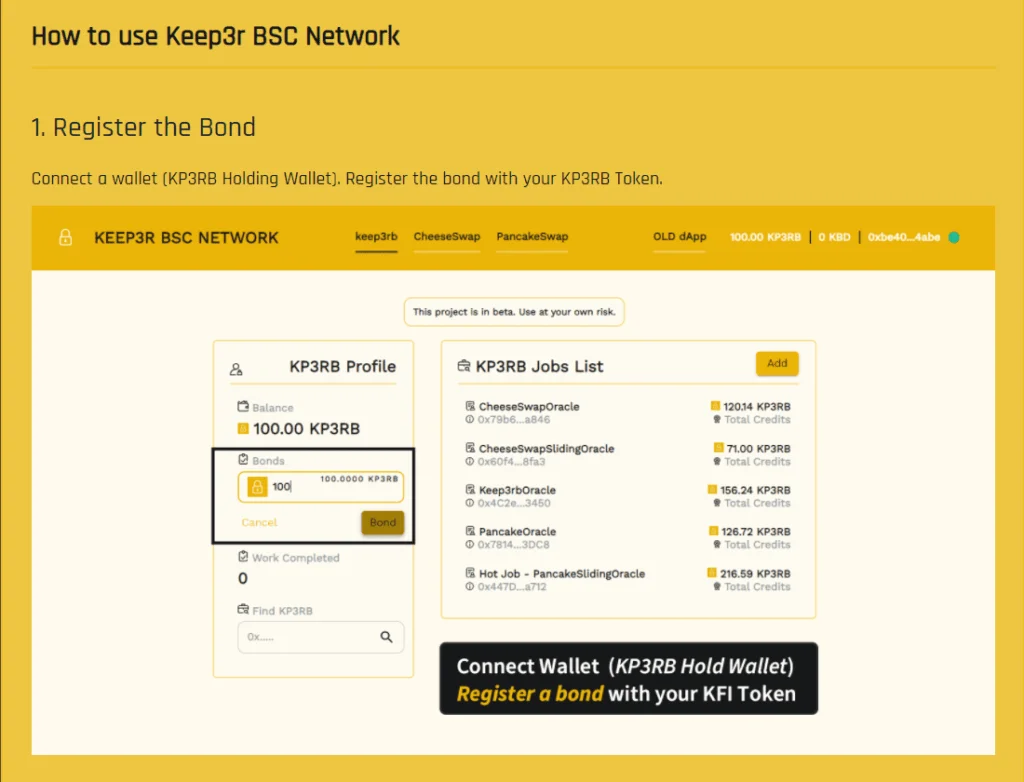Toggle the green wallet connection indicator
The width and height of the screenshot is (1024, 782).
[x=953, y=237]
